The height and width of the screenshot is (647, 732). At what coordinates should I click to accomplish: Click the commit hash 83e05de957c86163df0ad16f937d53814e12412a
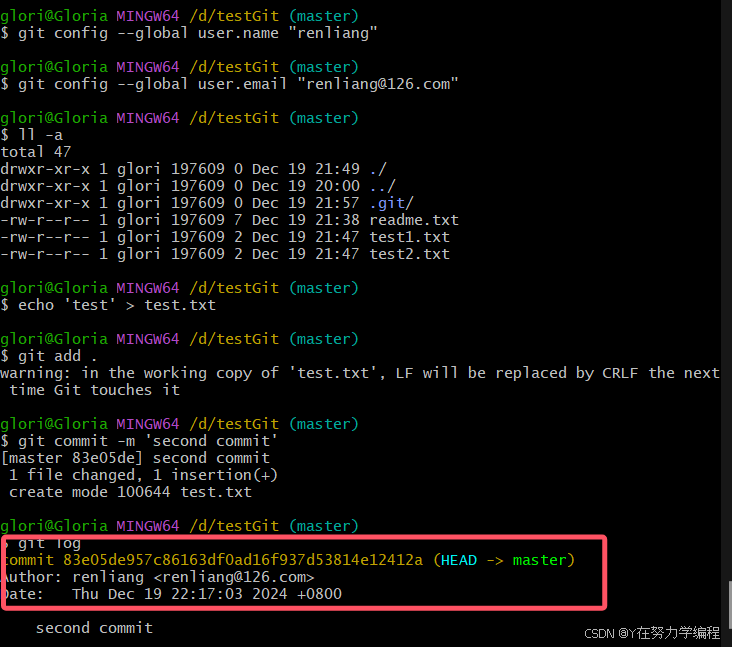[243, 560]
